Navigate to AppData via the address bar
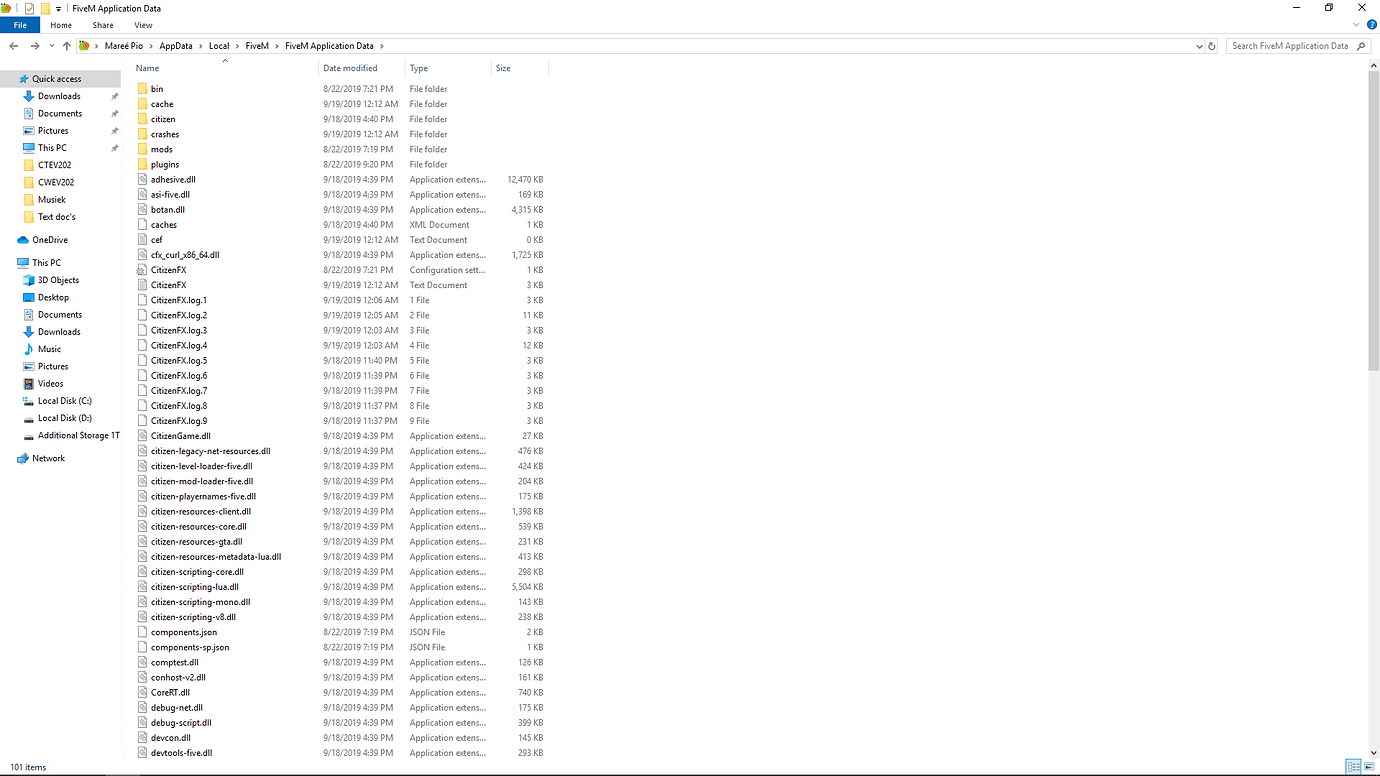This screenshot has height=776, width=1380. click(175, 46)
